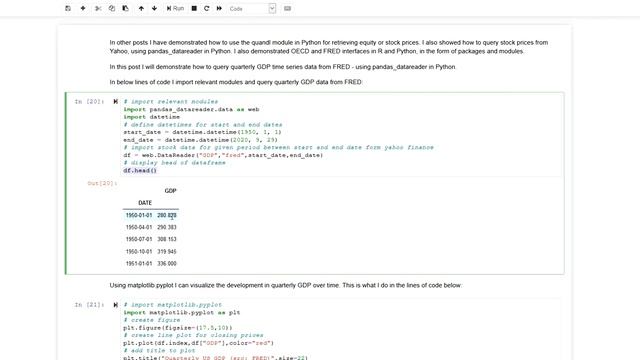Save the notebook with the floppy icon
This screenshot has width=640, height=360.
tap(68, 8)
